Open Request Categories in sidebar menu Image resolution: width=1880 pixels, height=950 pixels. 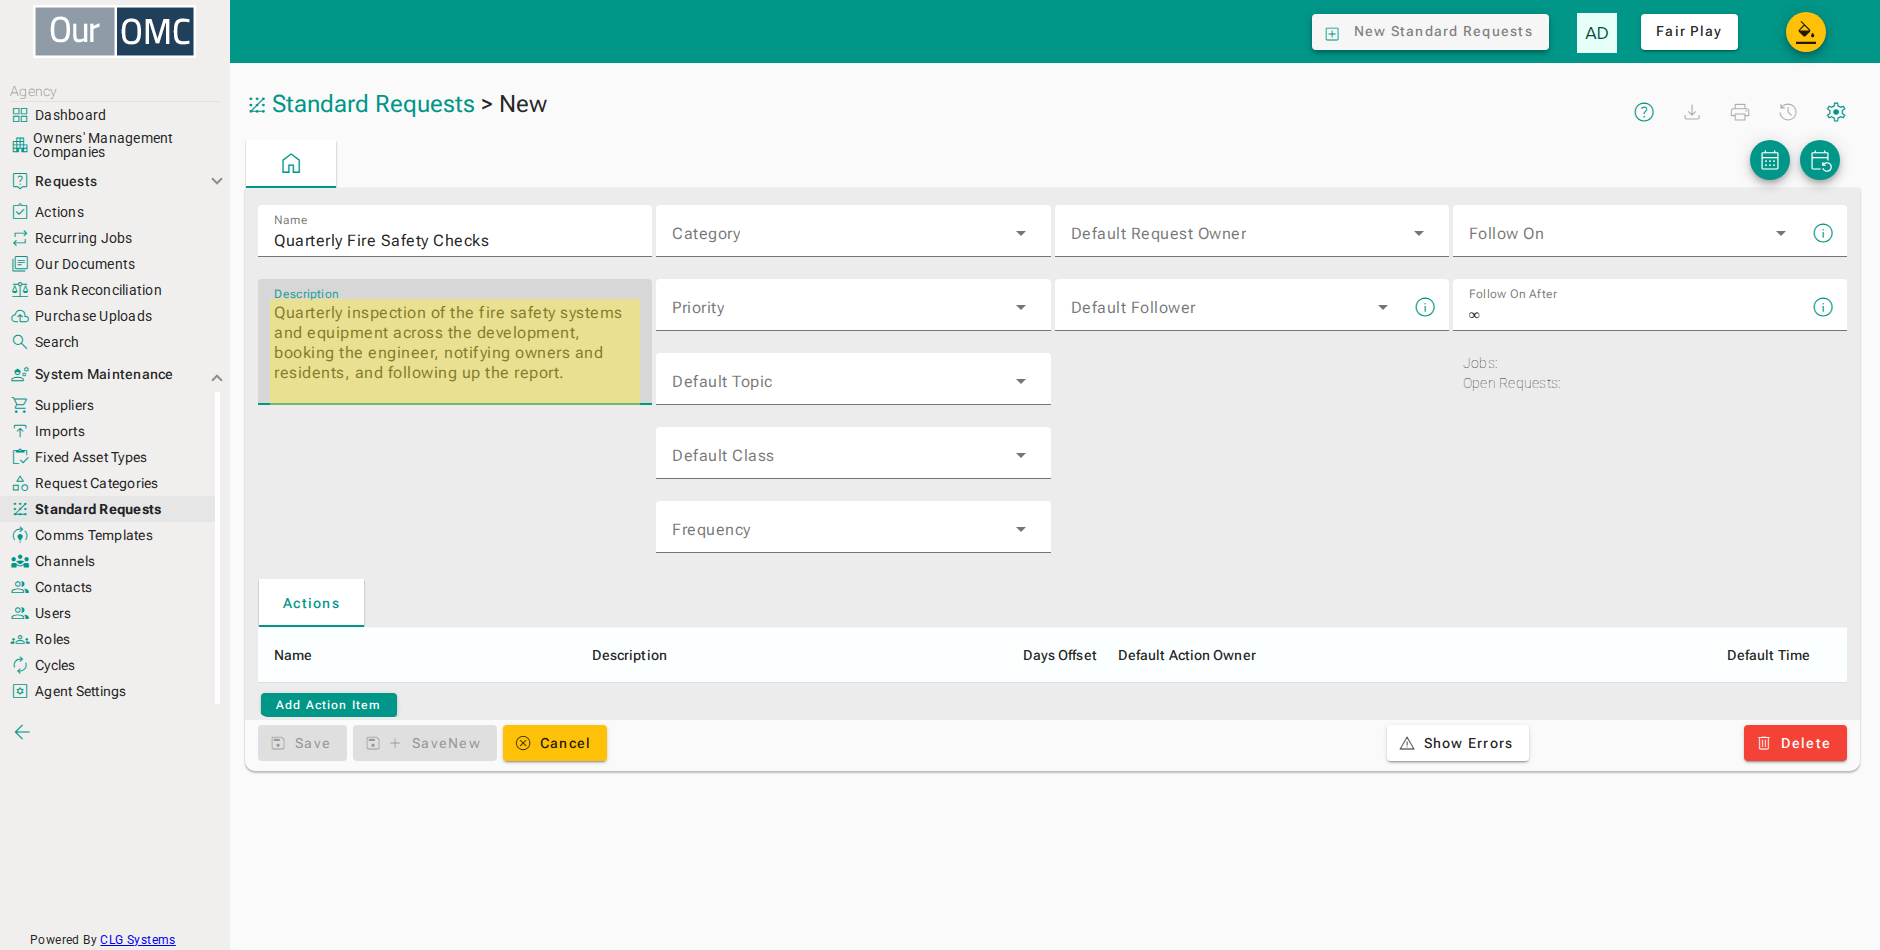click(x=96, y=483)
